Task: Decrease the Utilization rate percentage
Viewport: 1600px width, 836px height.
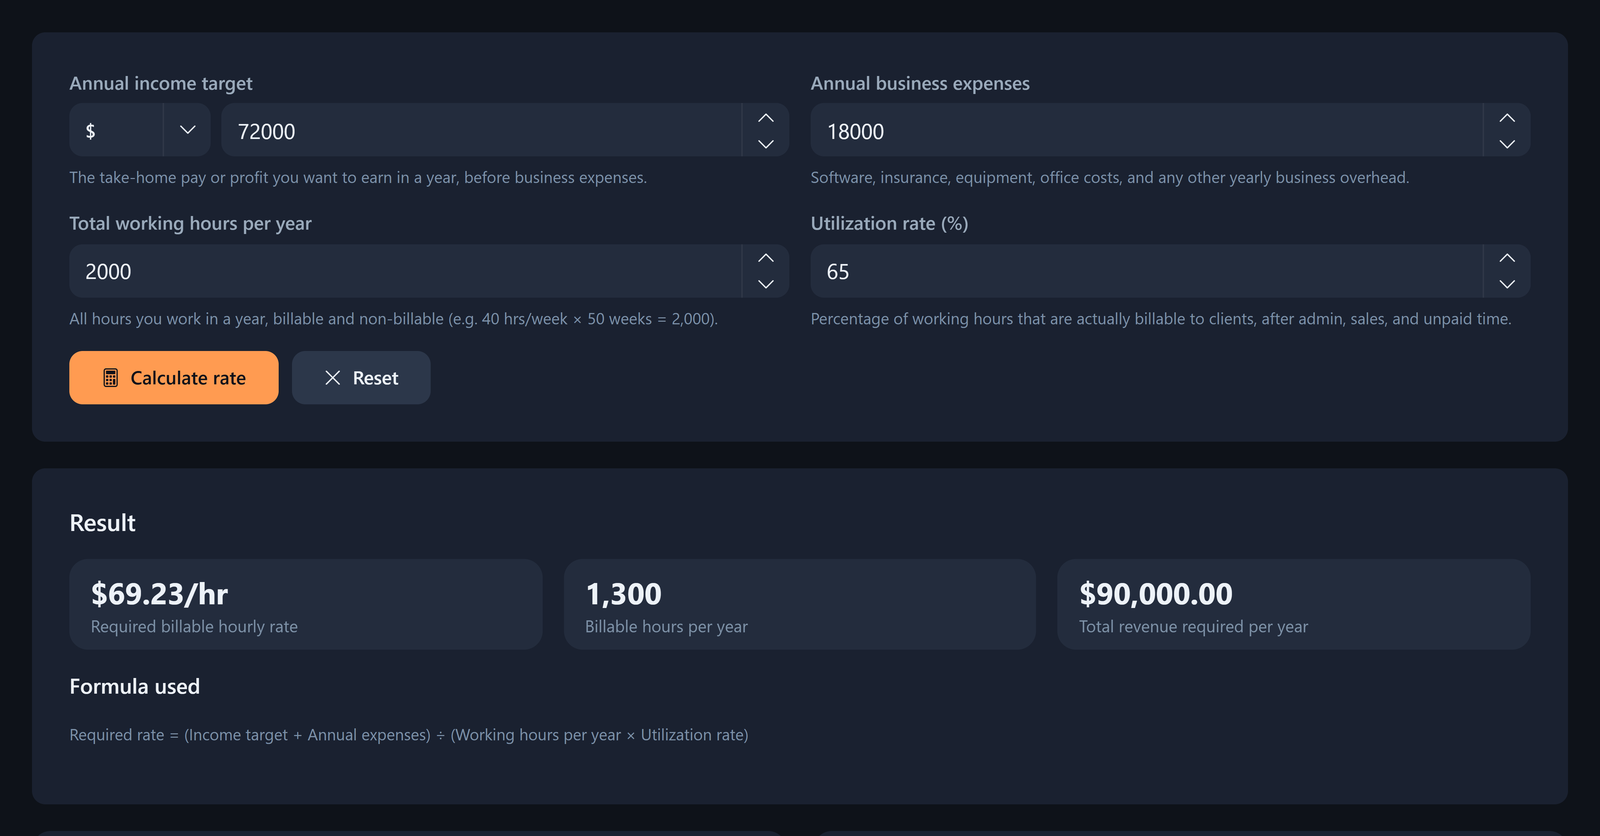Action: coord(1507,284)
